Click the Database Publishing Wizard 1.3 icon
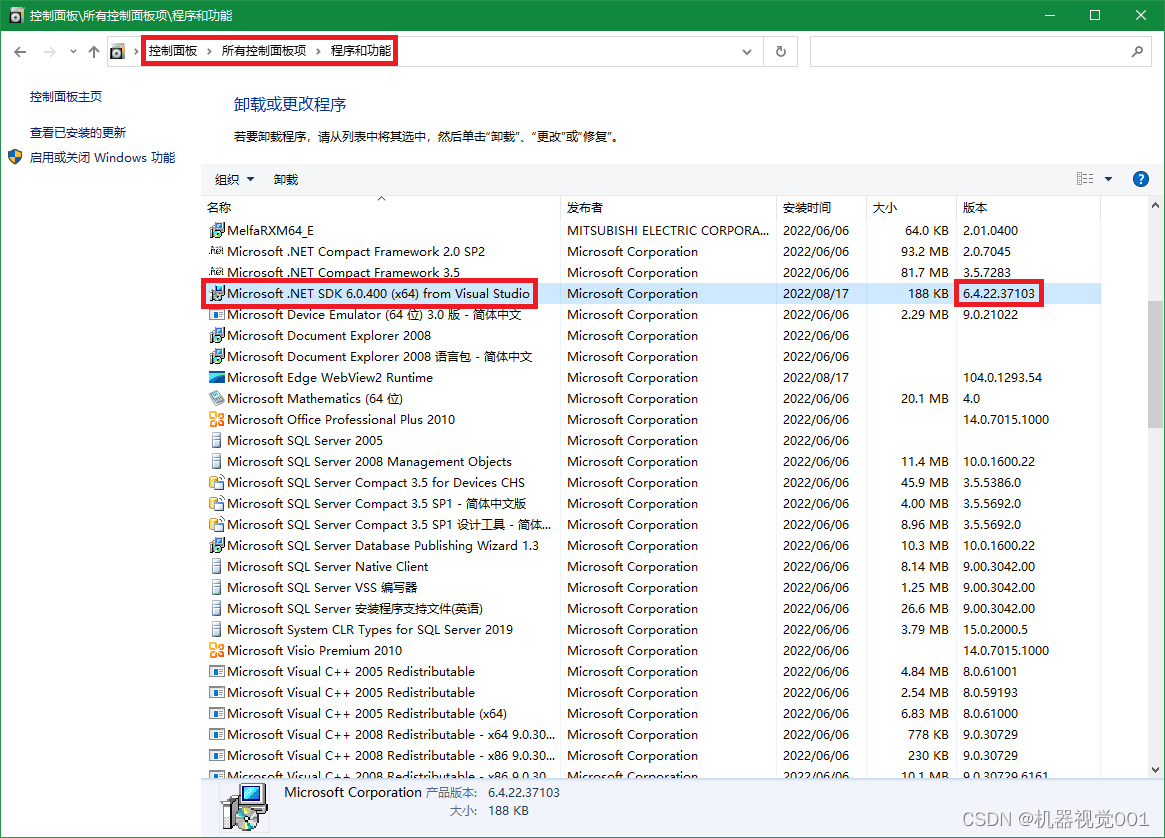Screen dimensions: 1165x838 coord(216,545)
